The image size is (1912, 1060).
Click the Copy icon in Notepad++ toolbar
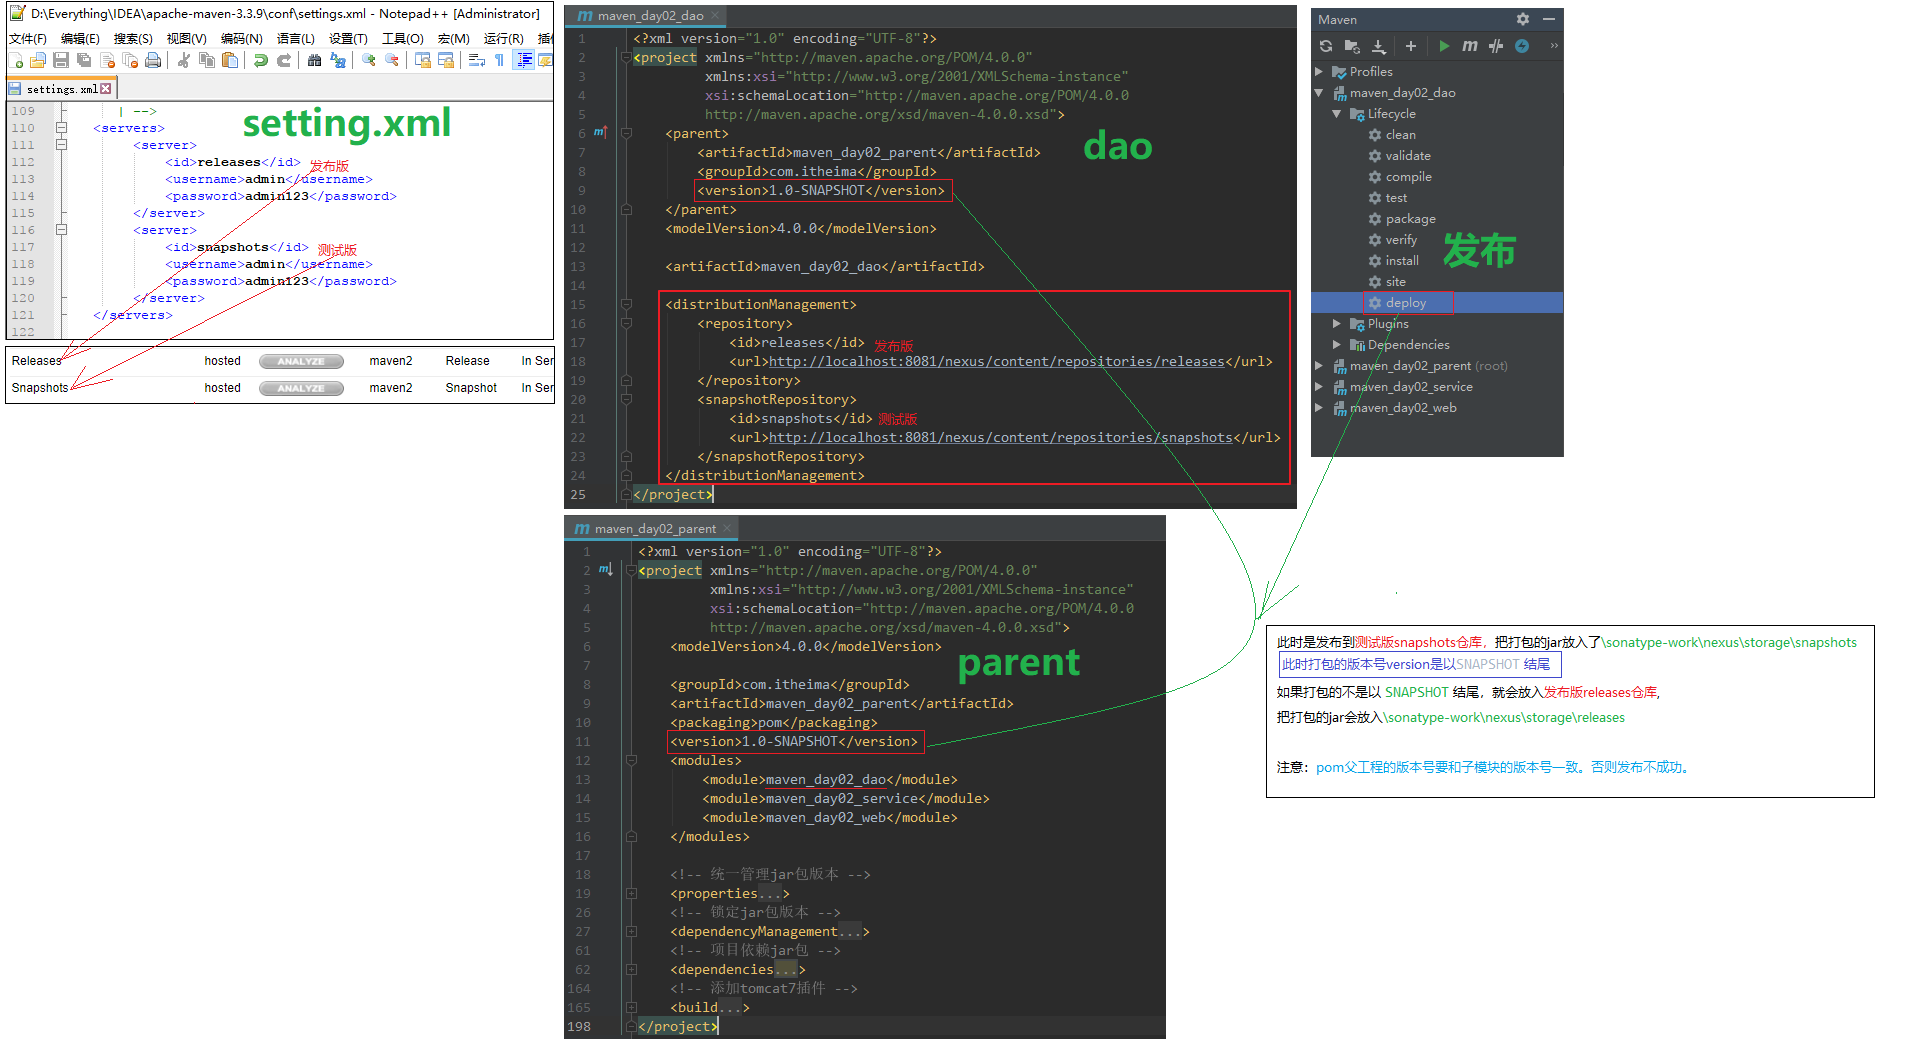point(207,60)
